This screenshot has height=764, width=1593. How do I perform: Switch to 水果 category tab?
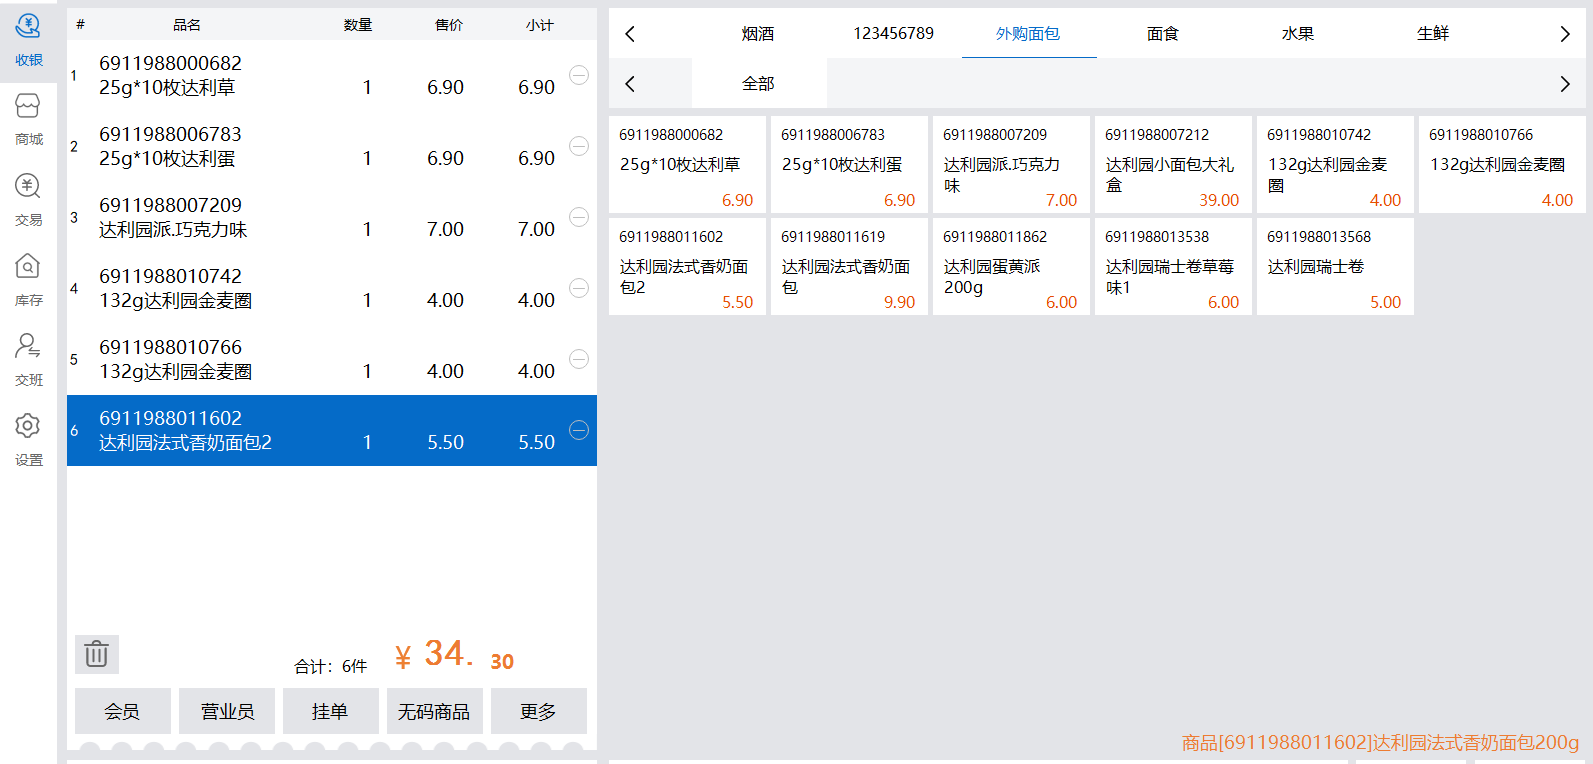tap(1298, 34)
